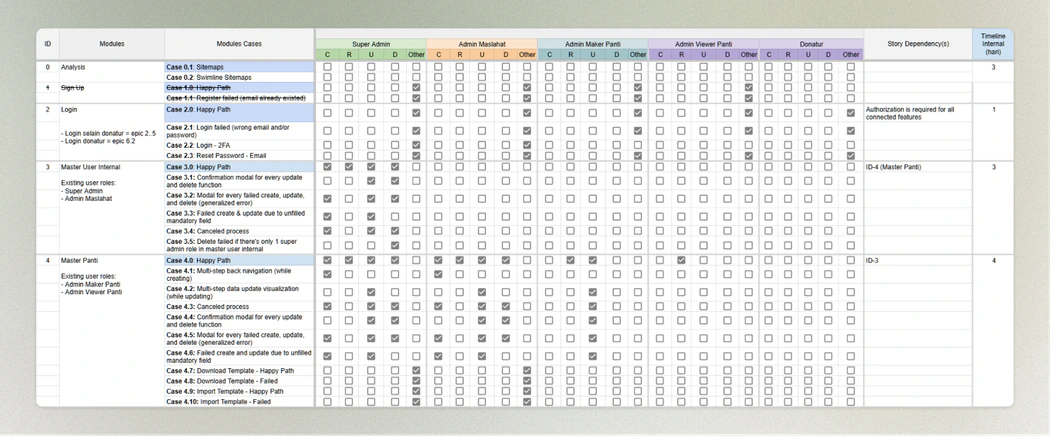Screen dimensions: 1050x436
Task: Toggle Super Admin U checkbox for Case 3.1
Action: [x=371, y=181]
